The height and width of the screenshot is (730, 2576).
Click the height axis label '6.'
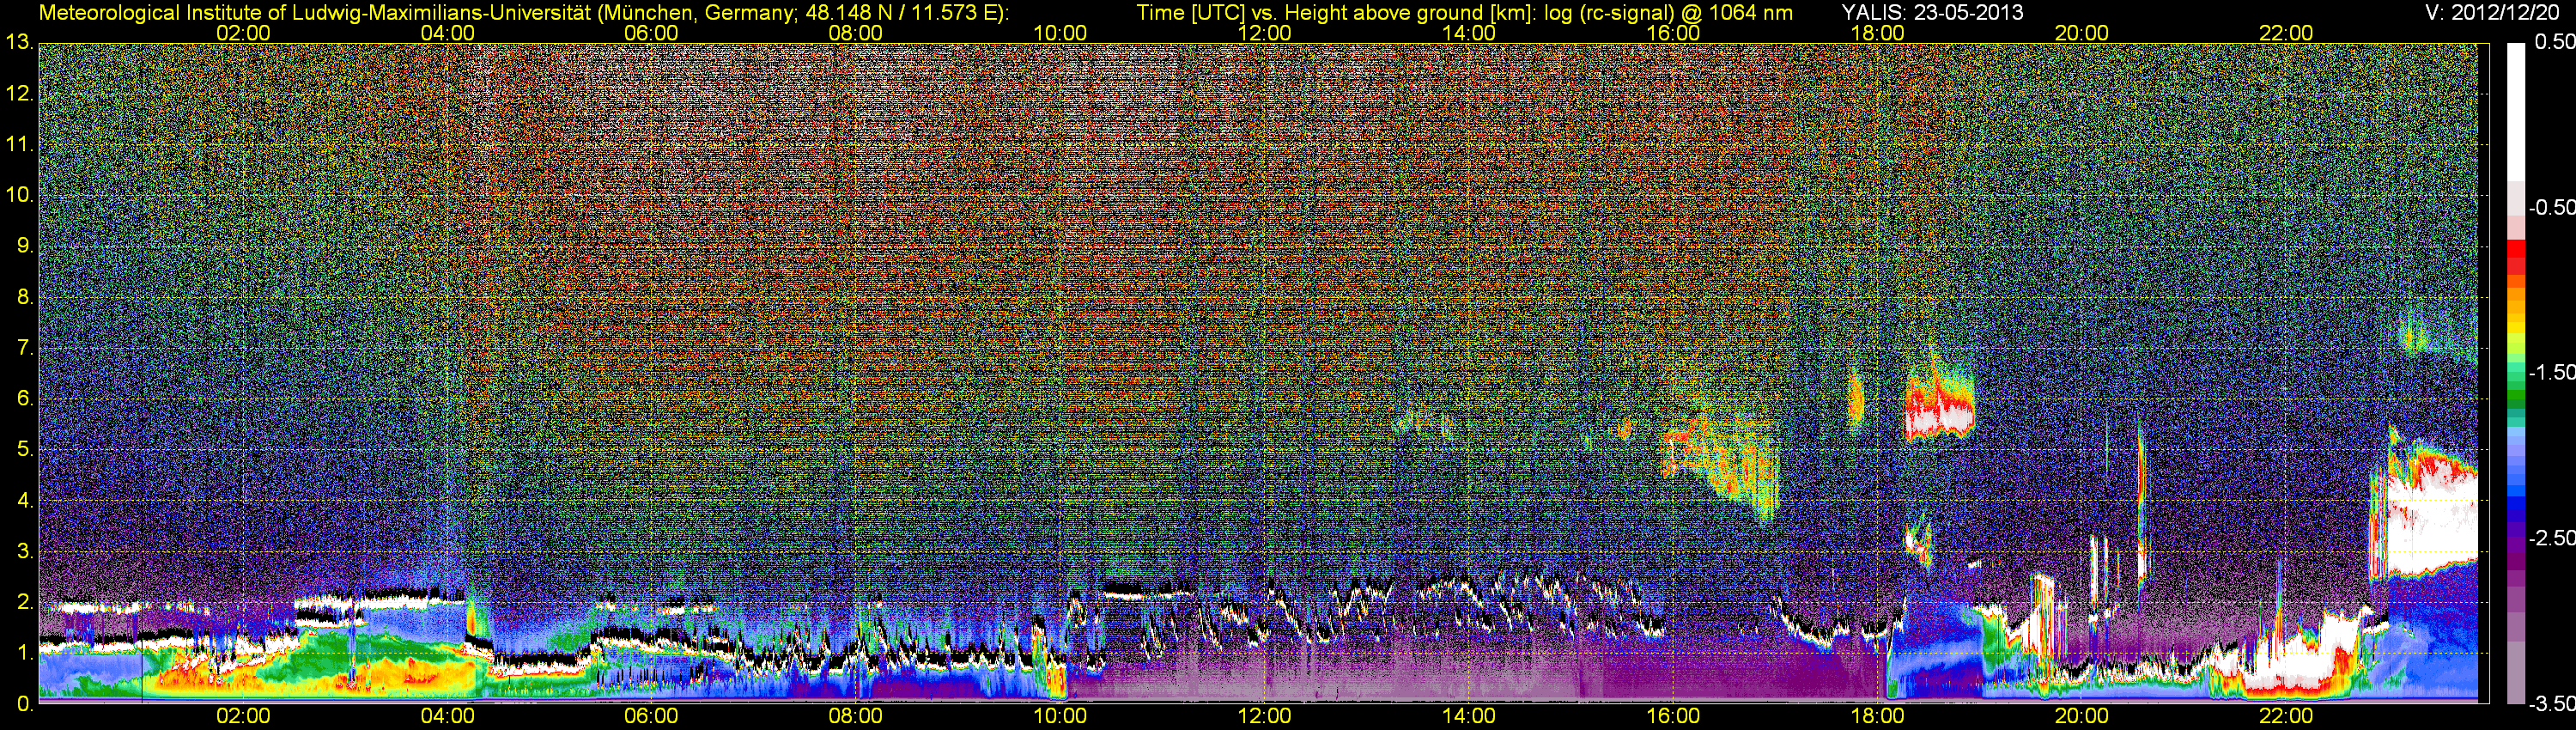click(x=25, y=399)
